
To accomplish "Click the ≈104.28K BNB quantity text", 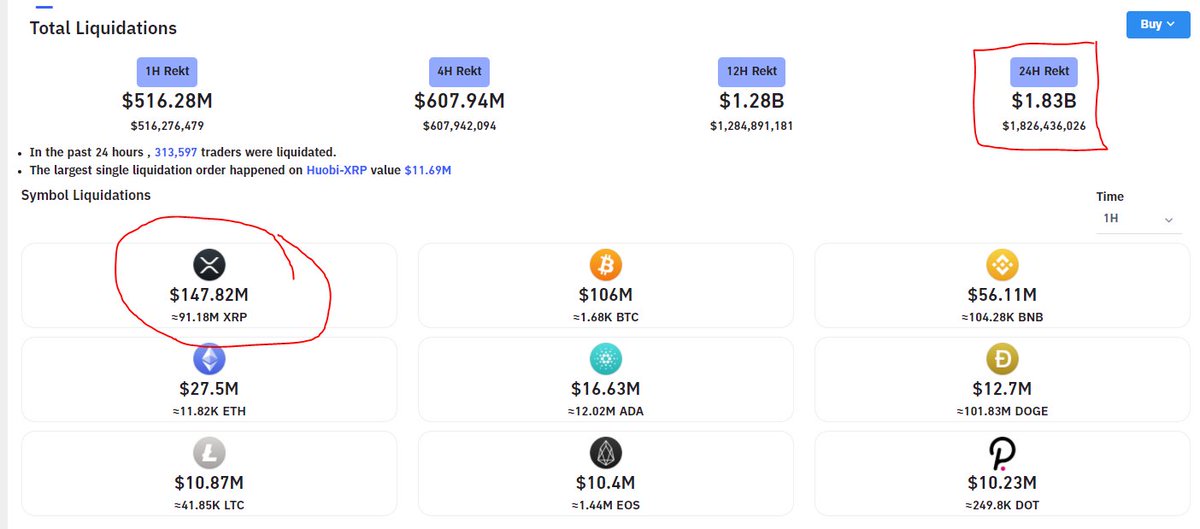I will pos(1002,318).
